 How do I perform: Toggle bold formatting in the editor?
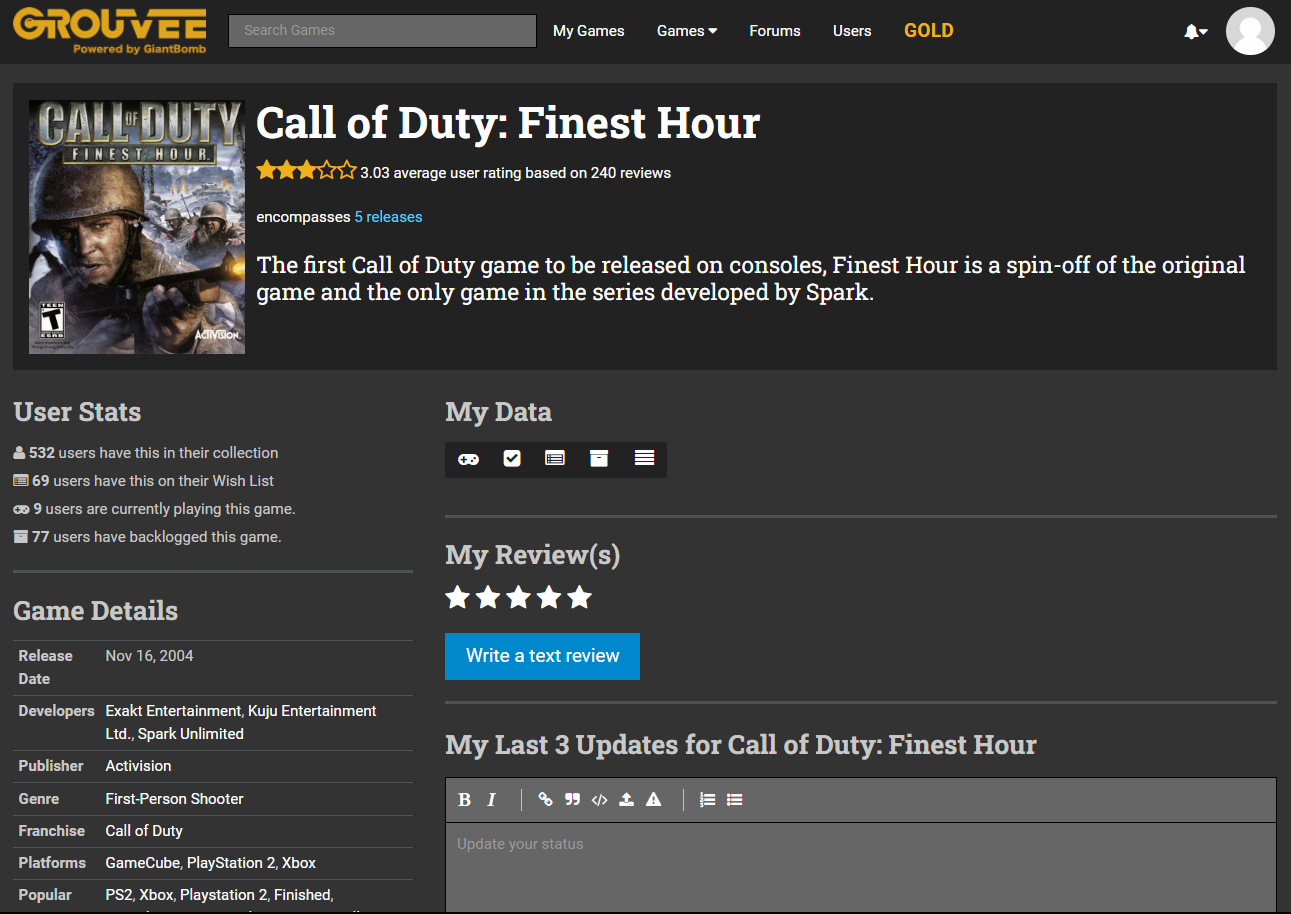tap(464, 799)
